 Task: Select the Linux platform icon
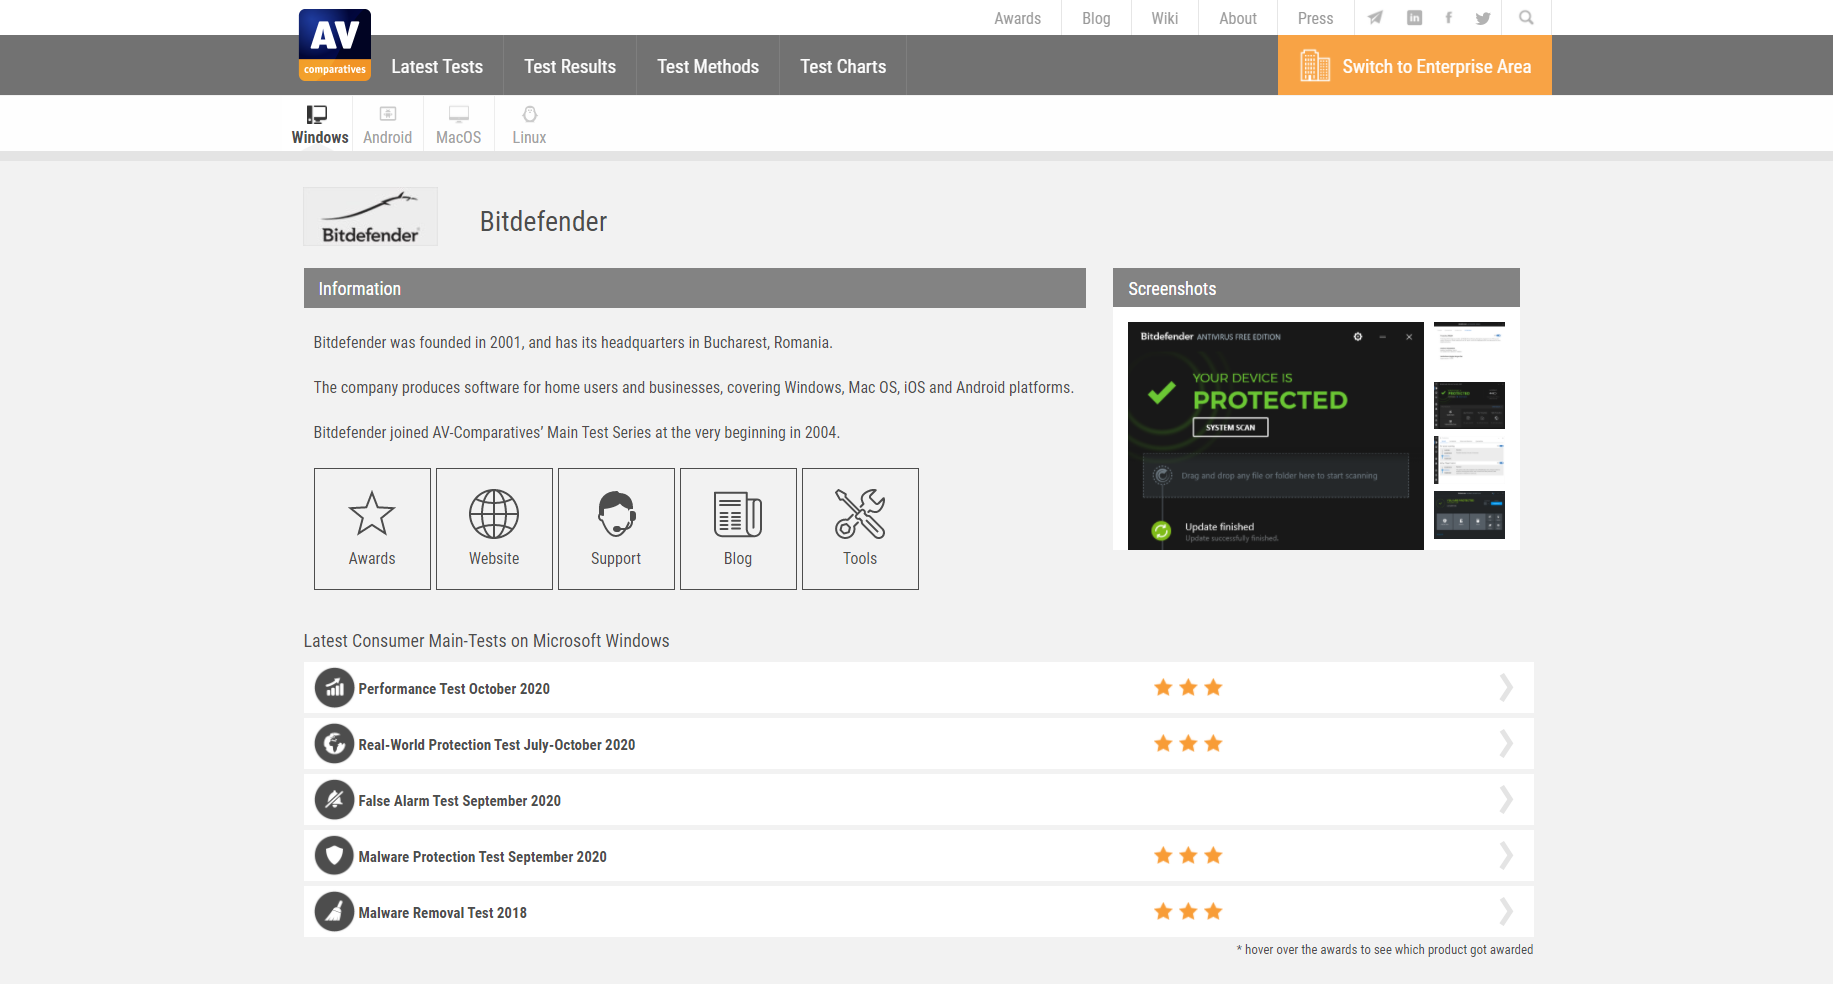530,114
